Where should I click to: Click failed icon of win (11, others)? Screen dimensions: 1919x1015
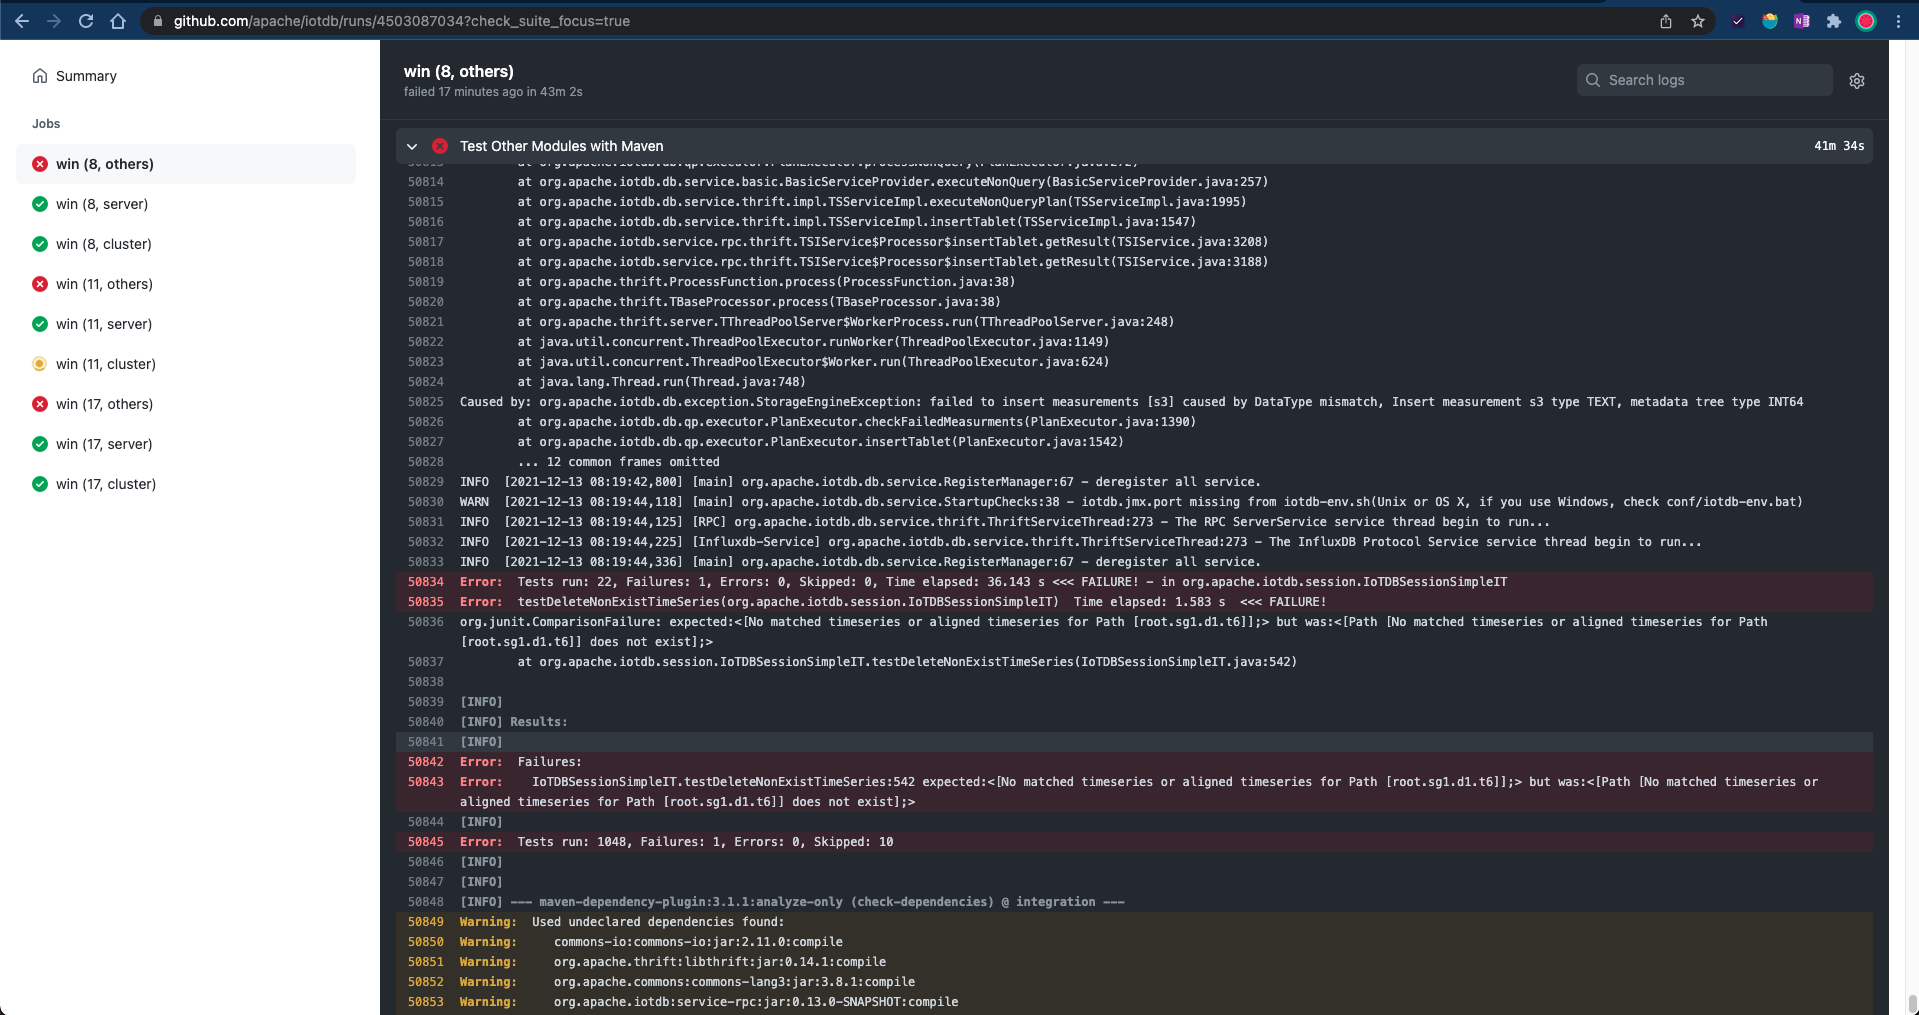tap(40, 284)
